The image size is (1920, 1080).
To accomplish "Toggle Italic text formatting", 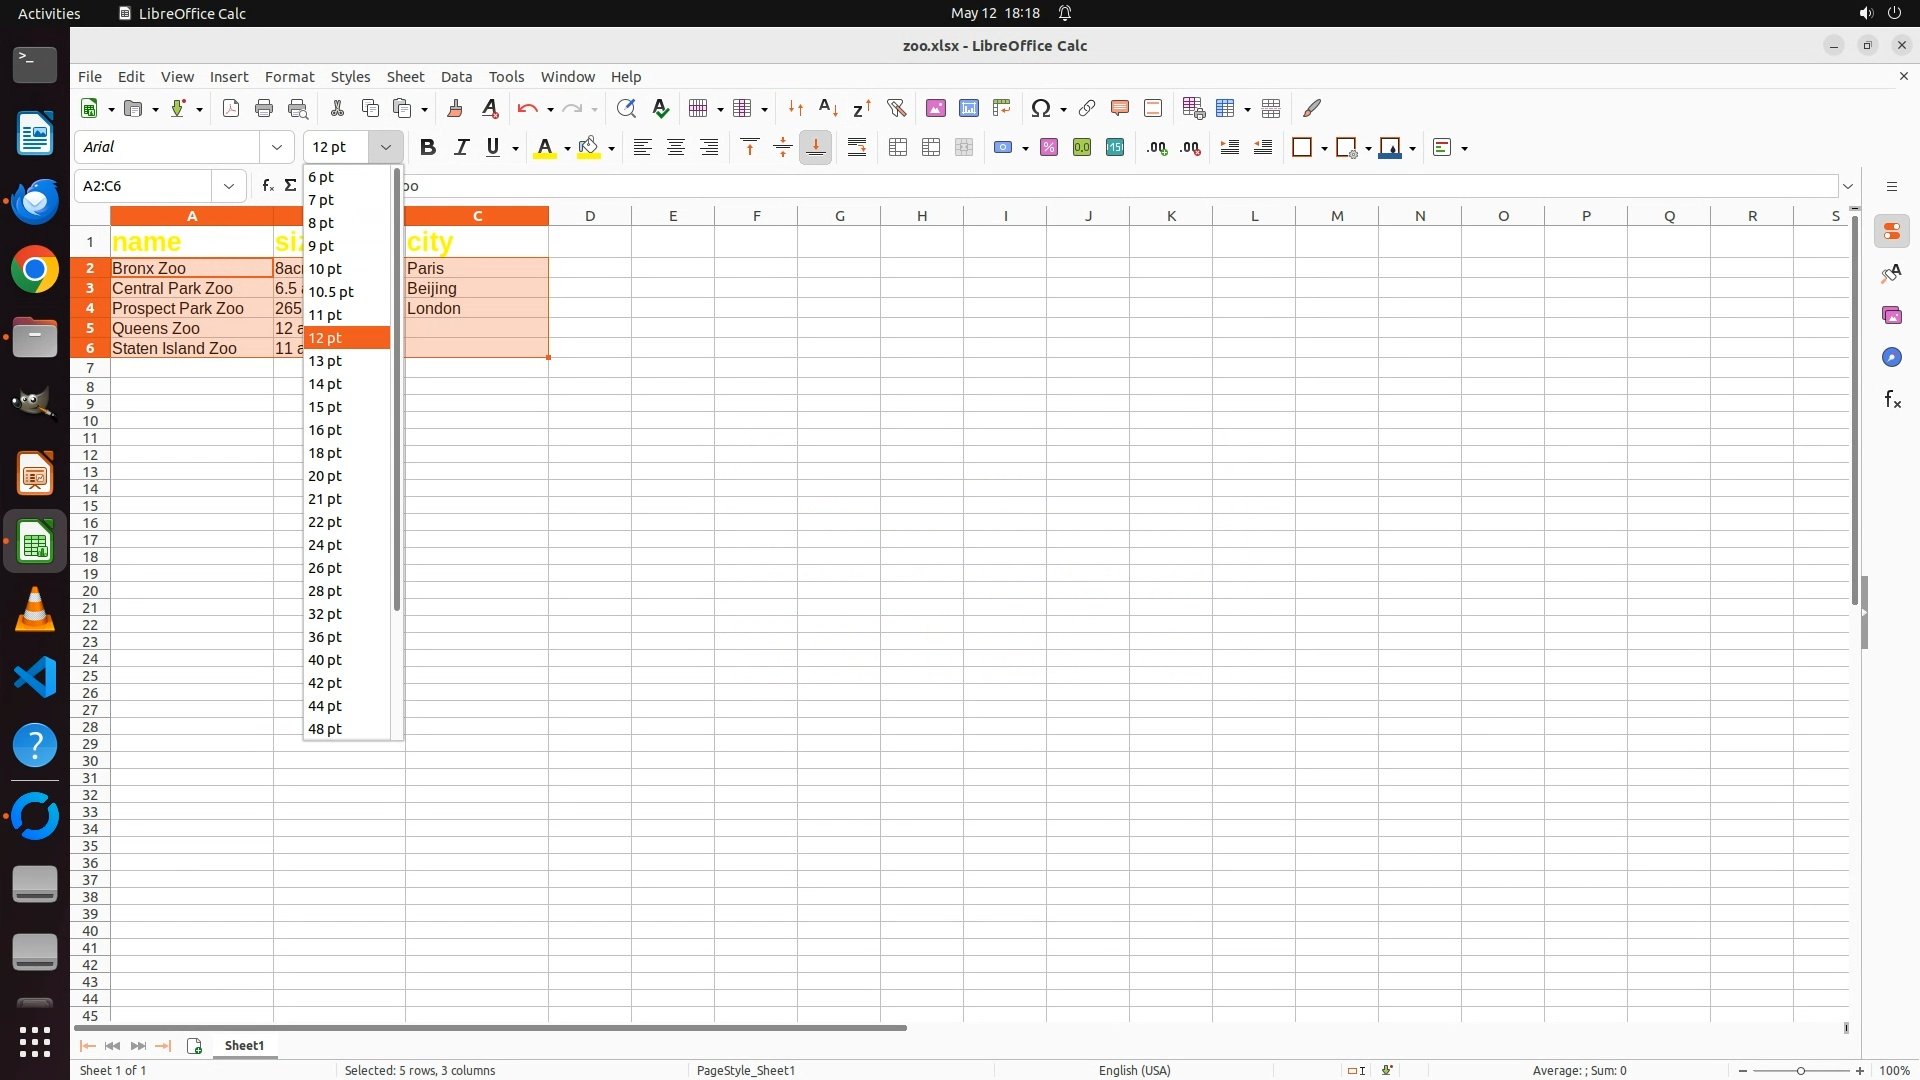I will click(461, 148).
